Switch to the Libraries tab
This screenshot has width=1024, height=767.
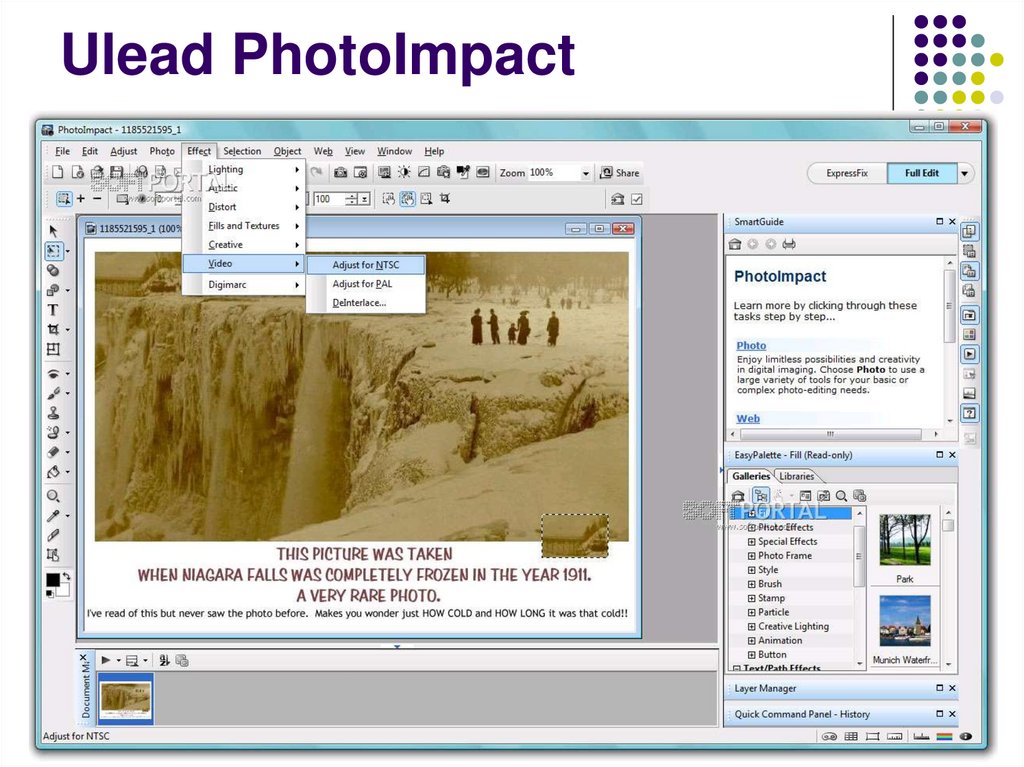click(x=797, y=477)
